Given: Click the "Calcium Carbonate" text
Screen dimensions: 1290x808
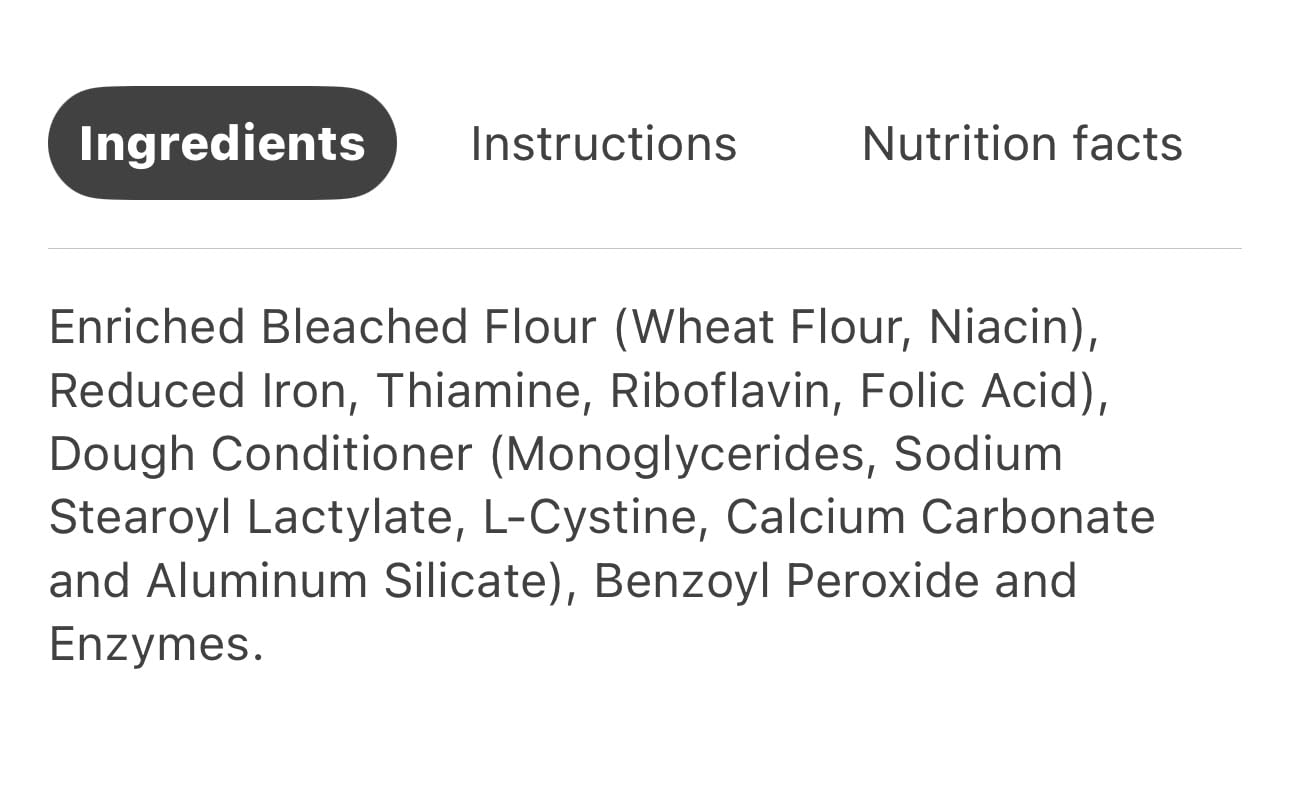Looking at the screenshot, I should pyautogui.click(x=940, y=518).
